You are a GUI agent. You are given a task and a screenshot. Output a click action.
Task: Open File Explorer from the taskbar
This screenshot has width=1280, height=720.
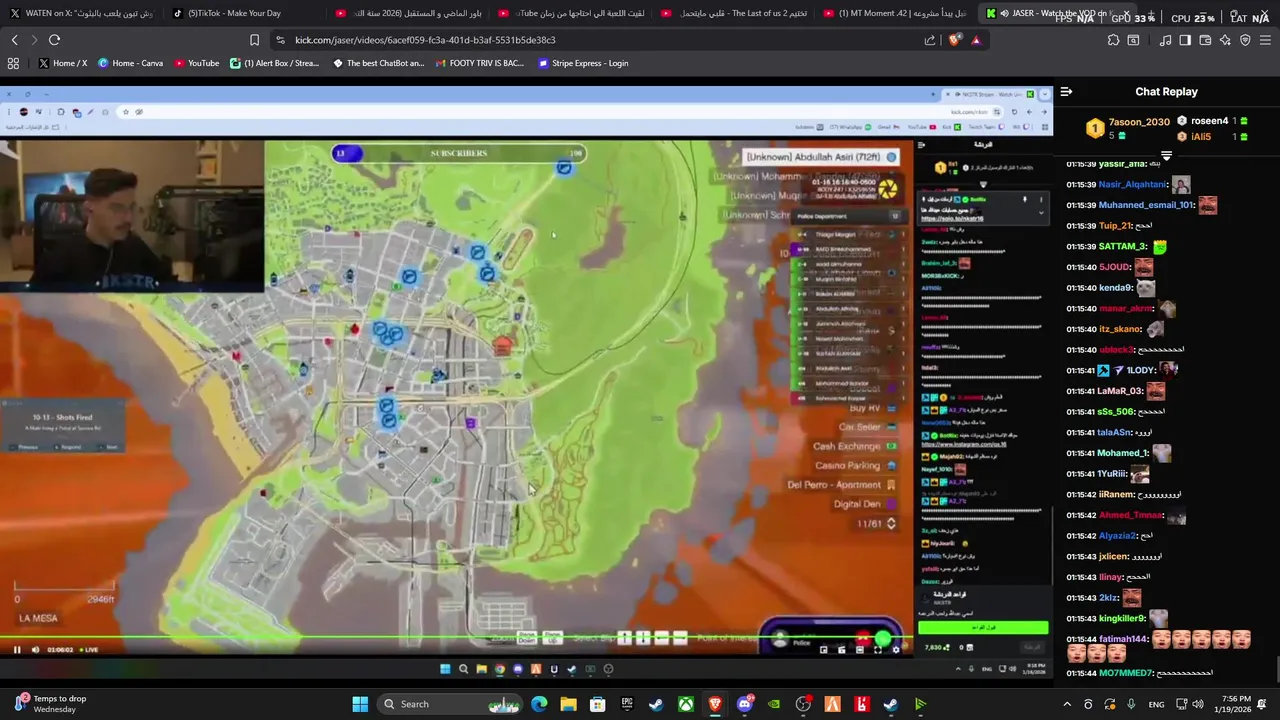(x=568, y=704)
